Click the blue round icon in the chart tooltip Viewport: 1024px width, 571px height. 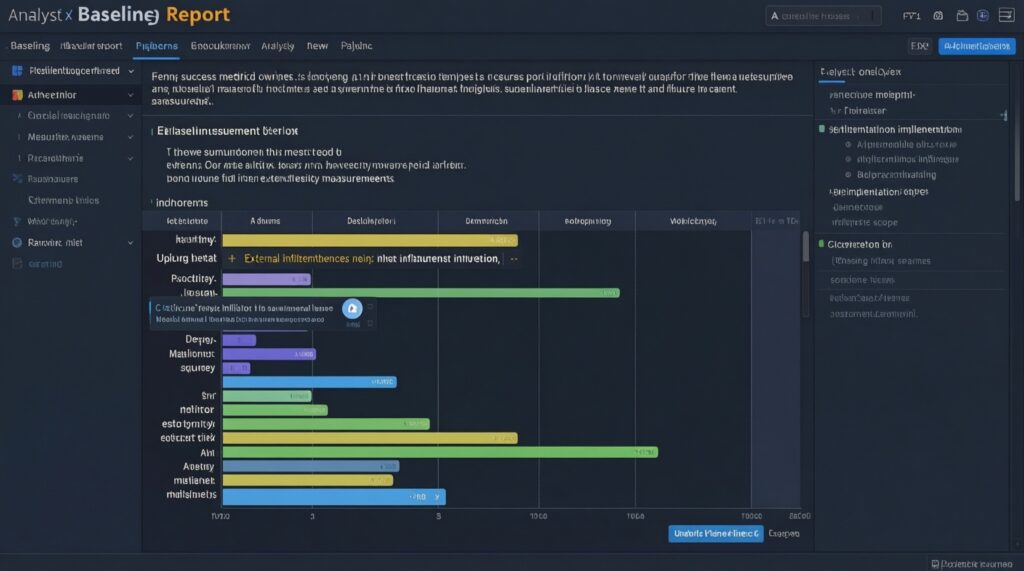point(351,309)
